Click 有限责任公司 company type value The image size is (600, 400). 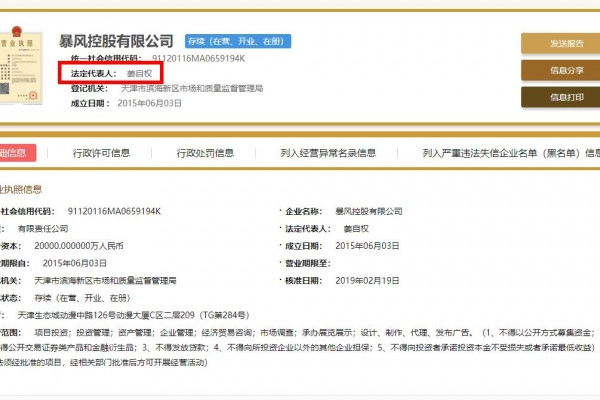43,229
